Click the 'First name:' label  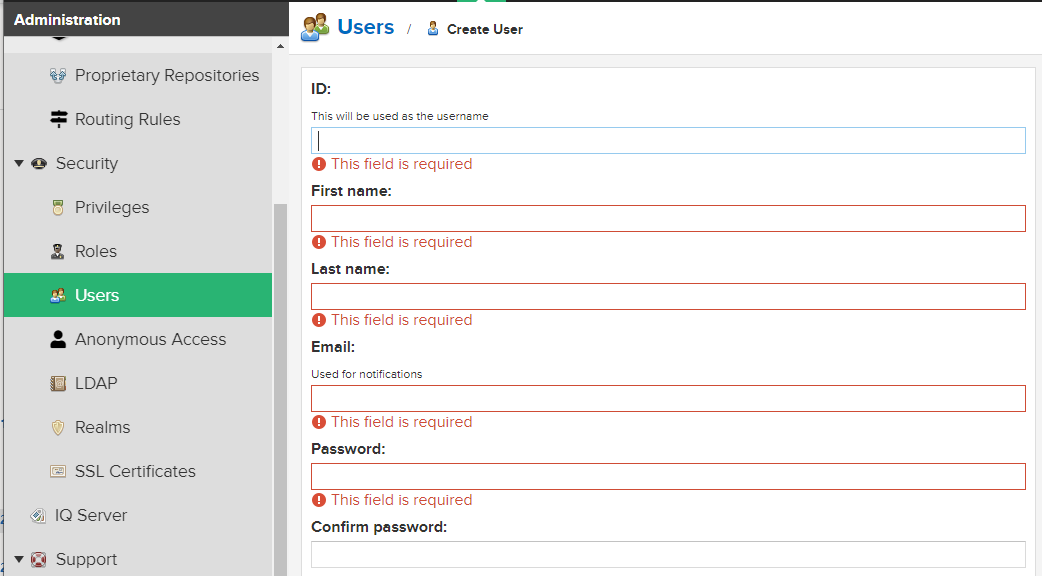[351, 191]
